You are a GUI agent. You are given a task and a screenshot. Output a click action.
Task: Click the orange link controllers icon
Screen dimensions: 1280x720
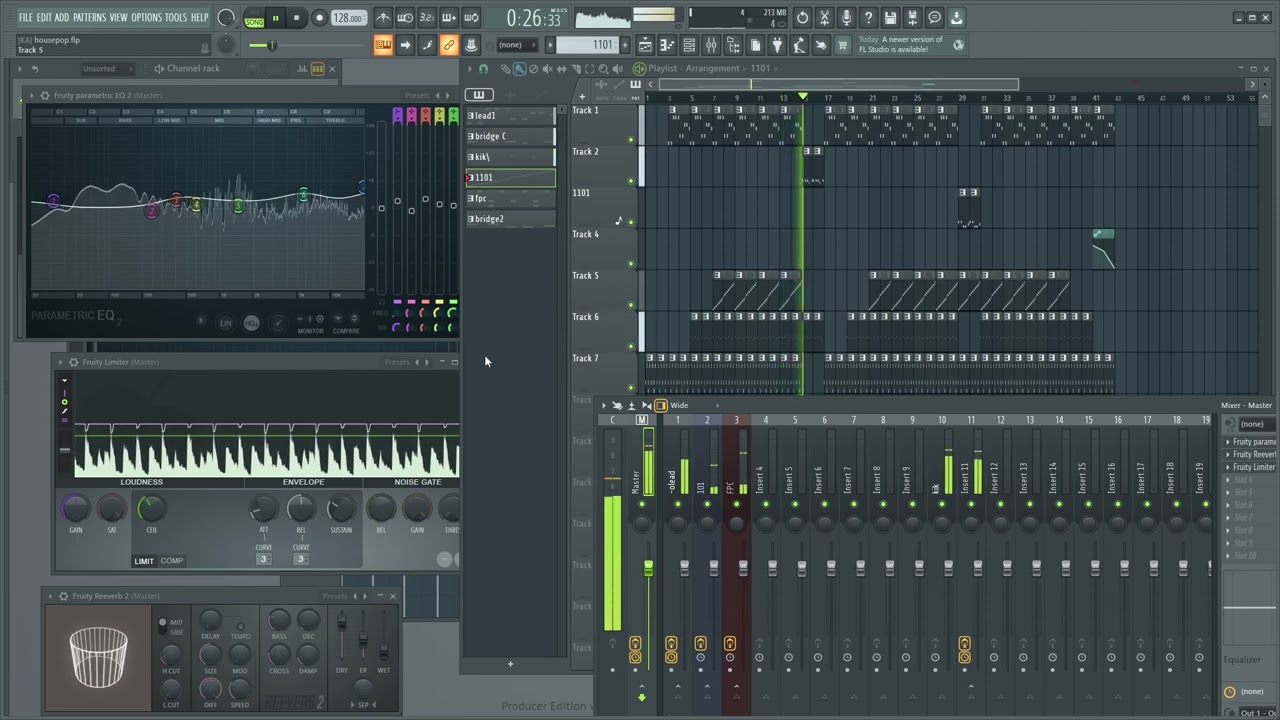(449, 45)
